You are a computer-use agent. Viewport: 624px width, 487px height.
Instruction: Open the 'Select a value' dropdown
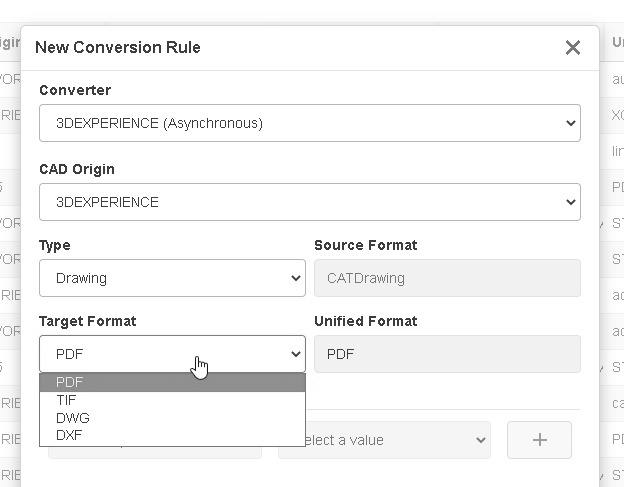(385, 440)
